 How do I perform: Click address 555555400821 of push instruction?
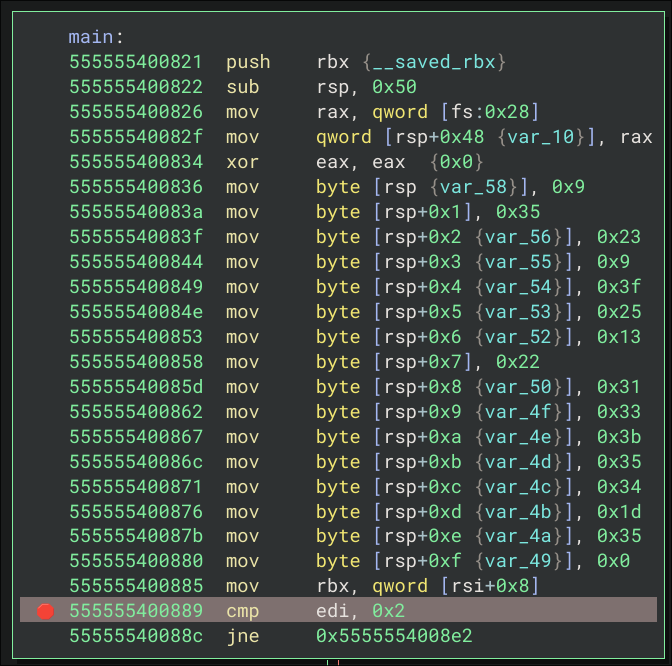[135, 62]
